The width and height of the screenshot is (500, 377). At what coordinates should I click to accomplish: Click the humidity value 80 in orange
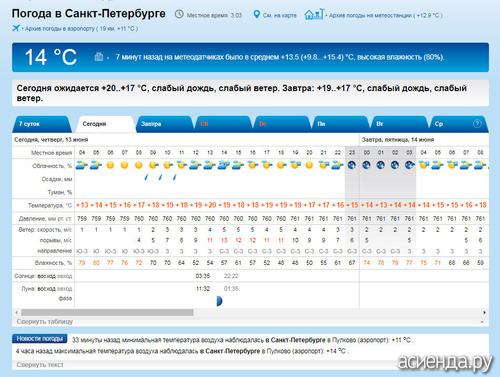point(96,263)
